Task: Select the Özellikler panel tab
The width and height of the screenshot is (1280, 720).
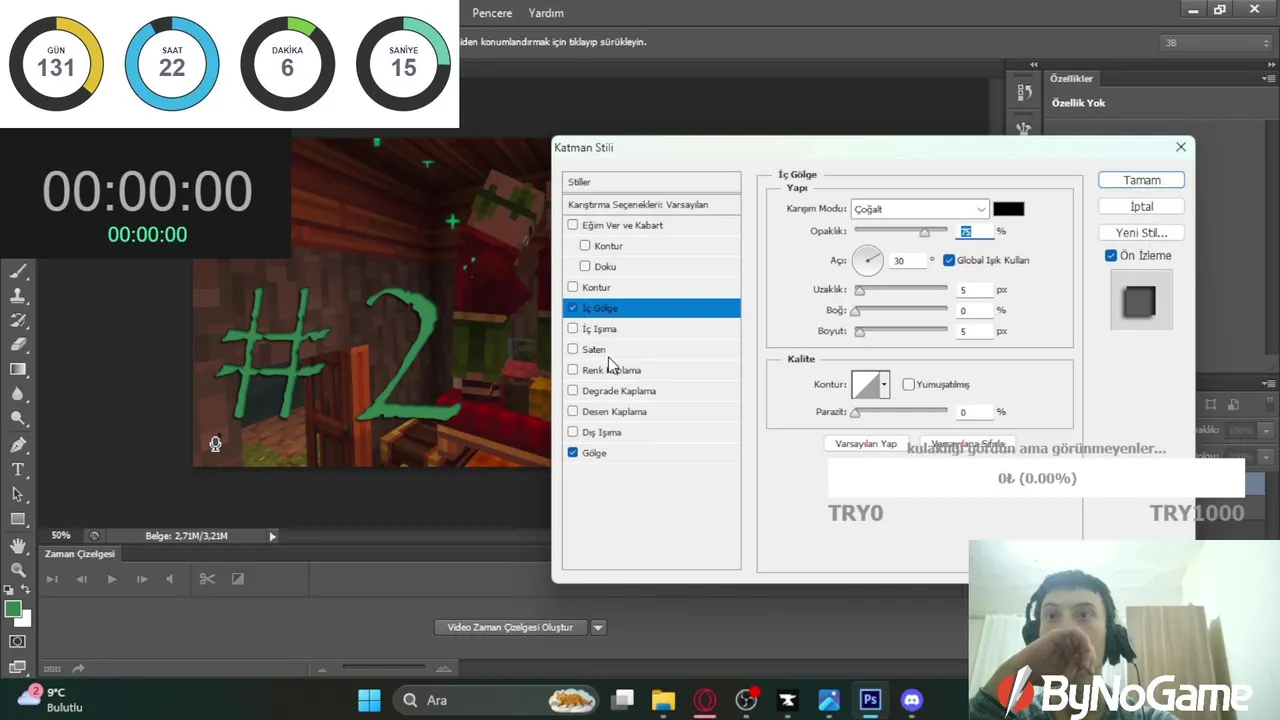Action: coord(1071,79)
